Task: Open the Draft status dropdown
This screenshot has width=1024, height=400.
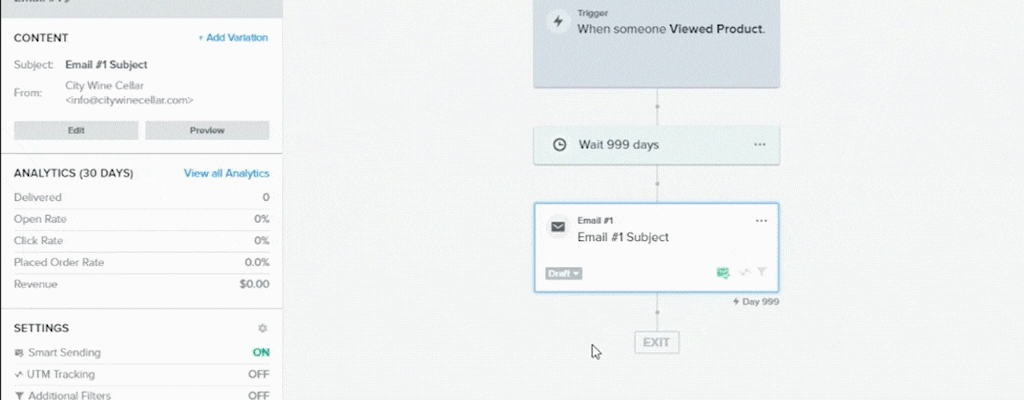Action: [x=564, y=273]
